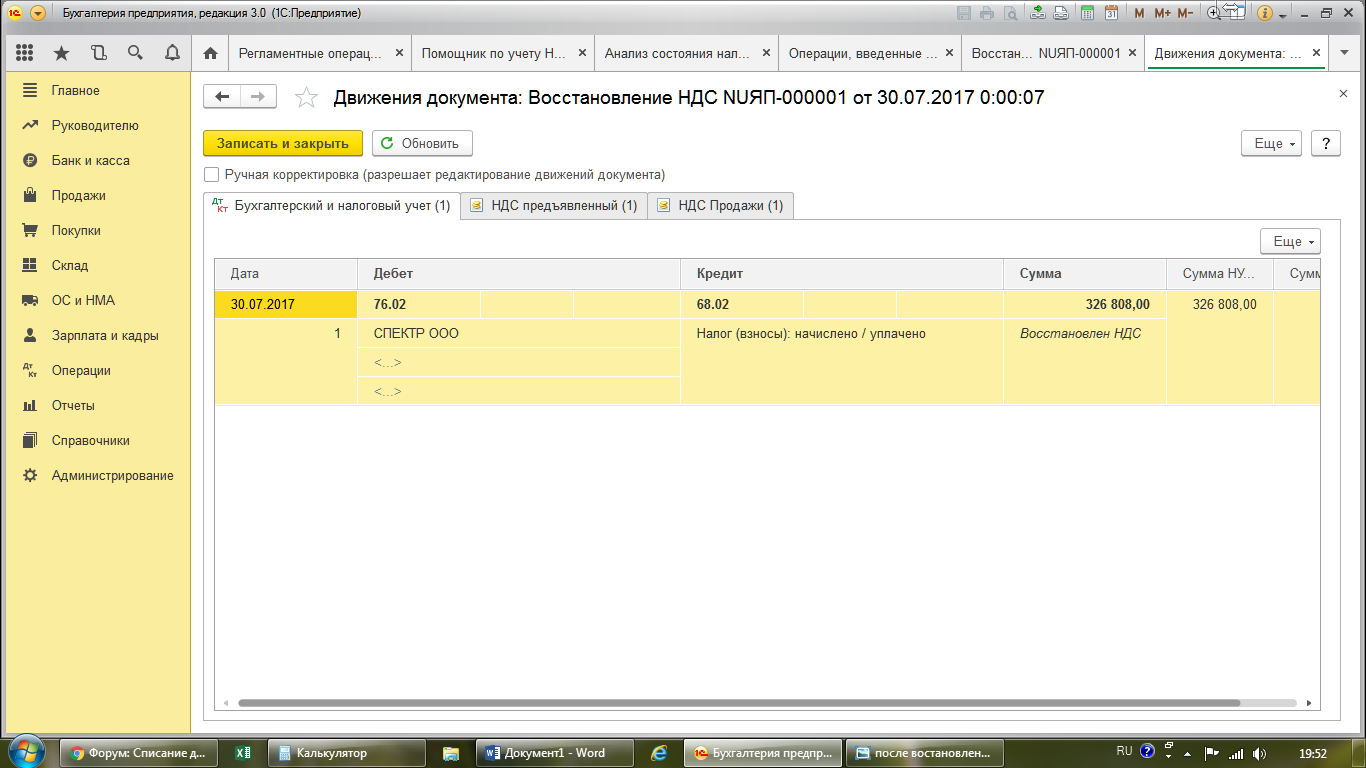Switch to Калькулятор in taskbar
This screenshot has width=1366, height=768.
pos(348,752)
